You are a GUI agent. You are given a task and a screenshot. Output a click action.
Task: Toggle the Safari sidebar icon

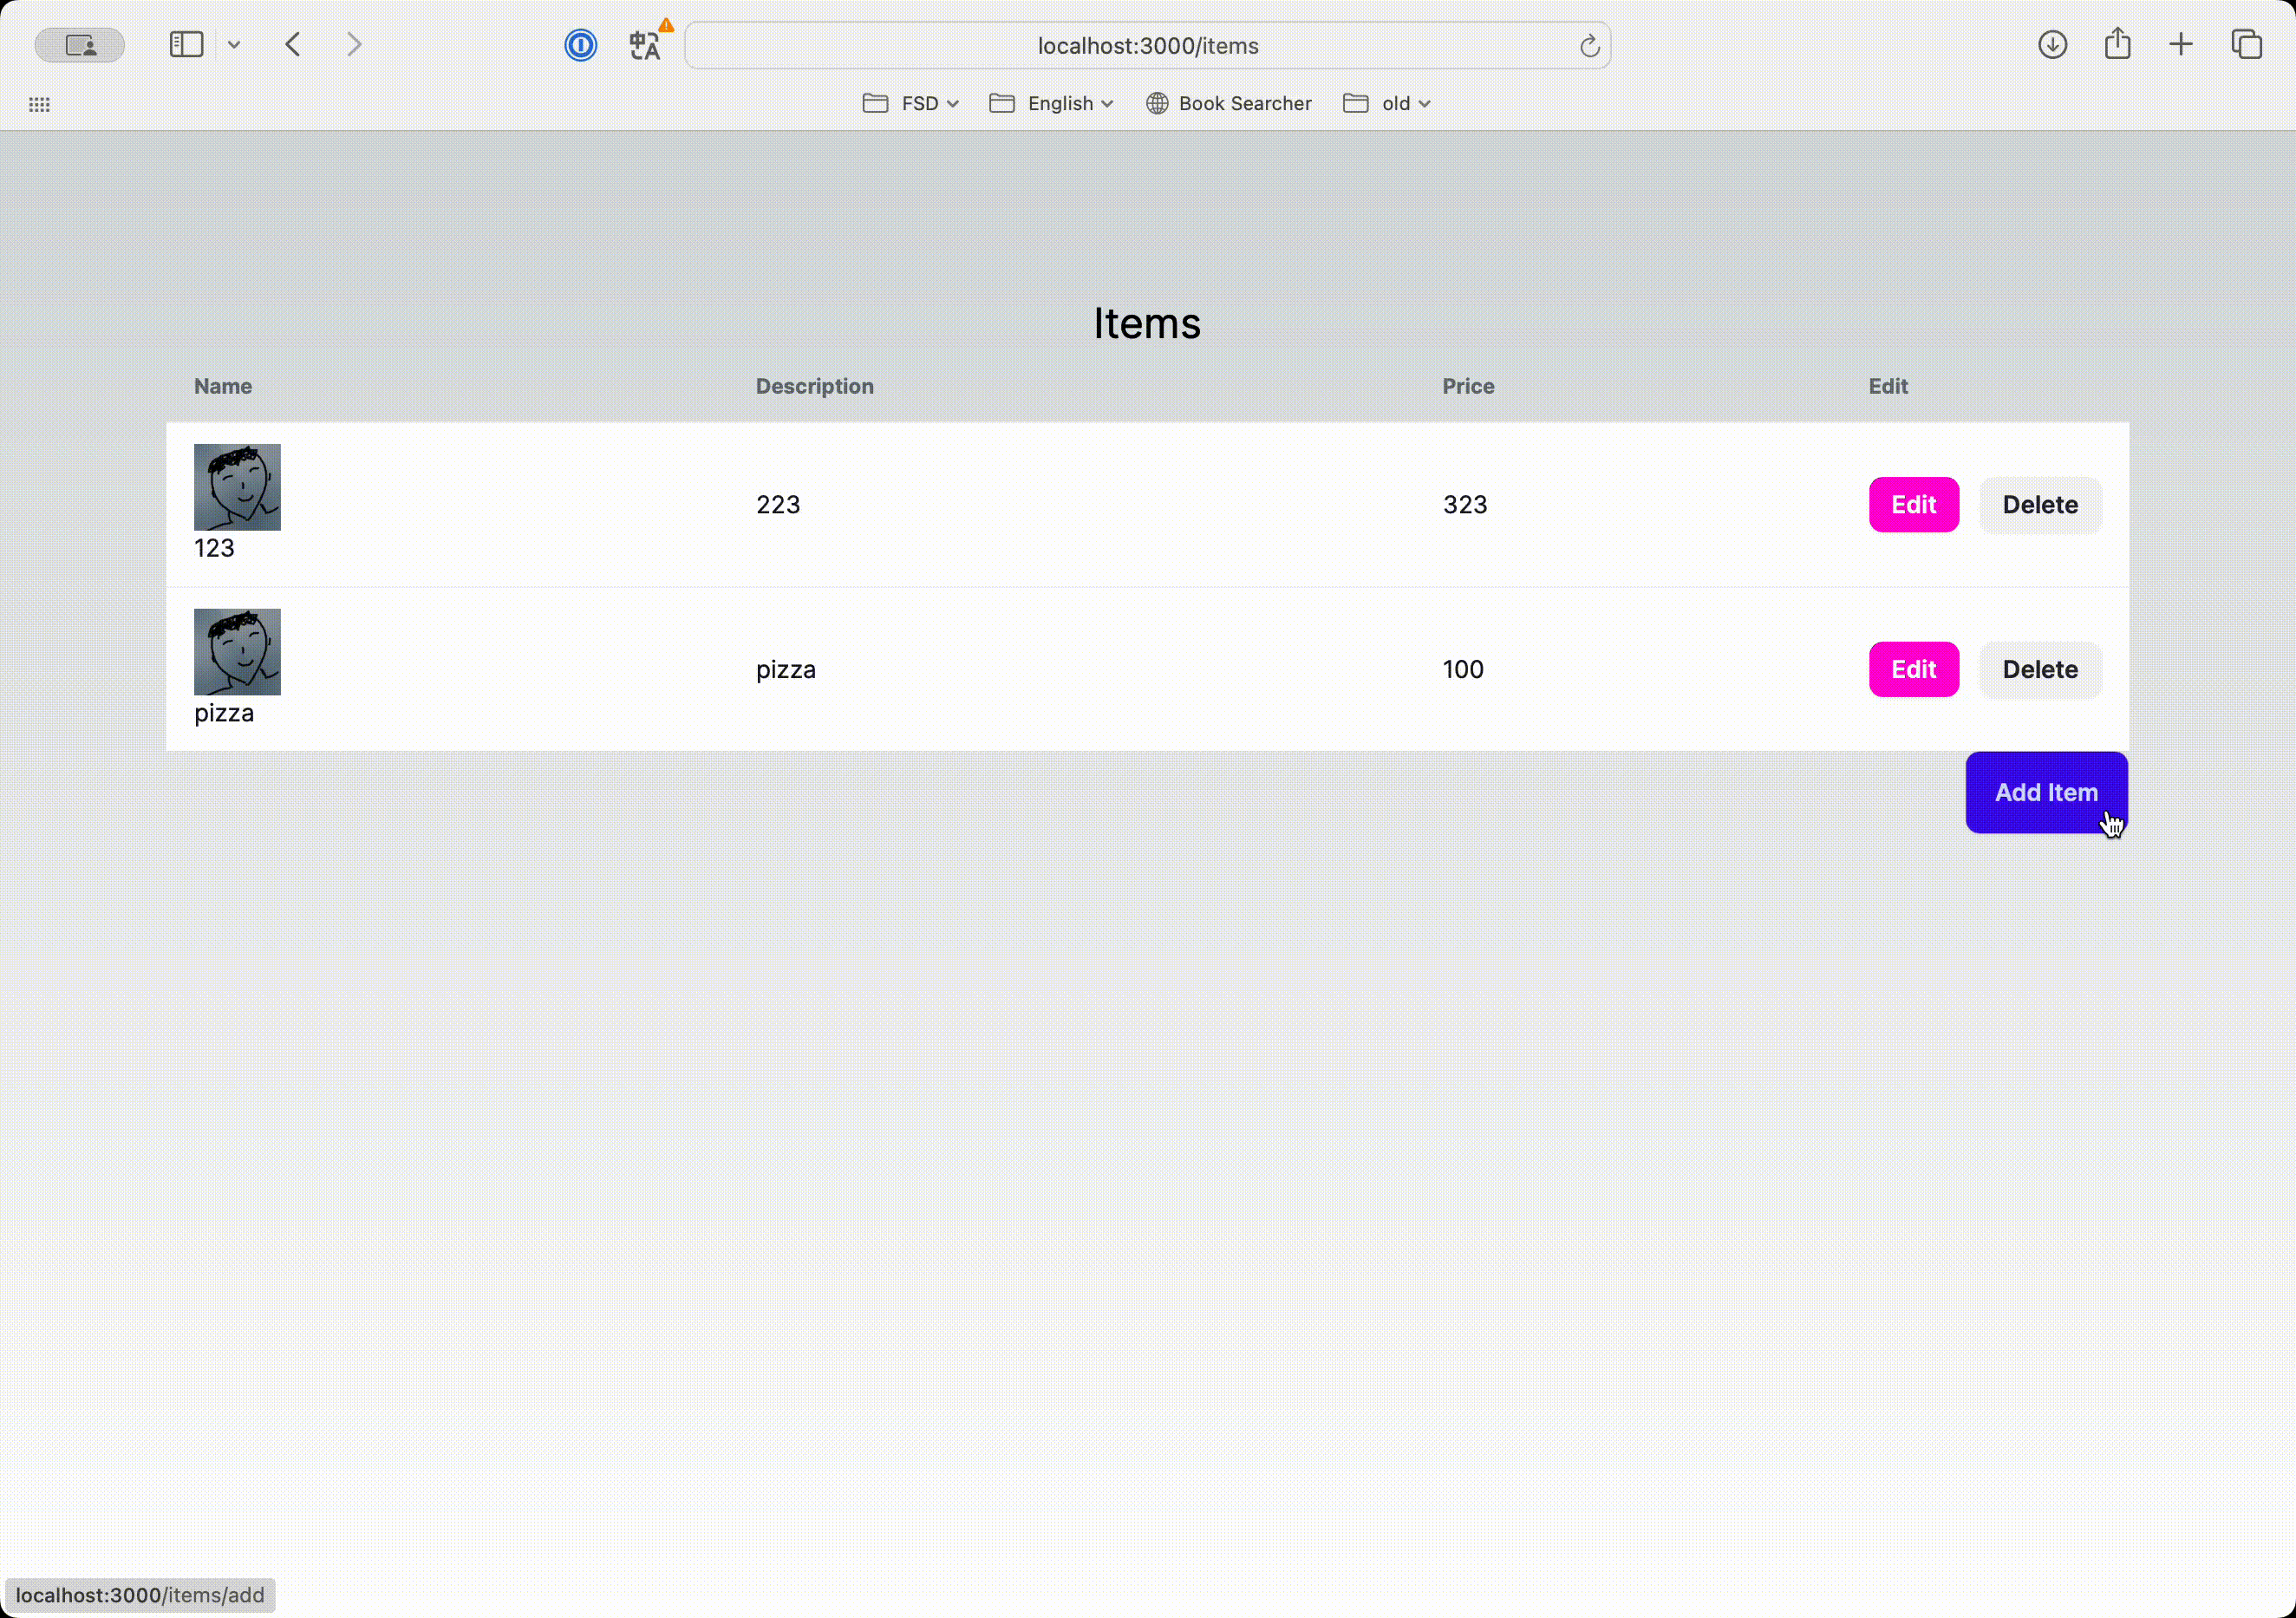[186, 45]
